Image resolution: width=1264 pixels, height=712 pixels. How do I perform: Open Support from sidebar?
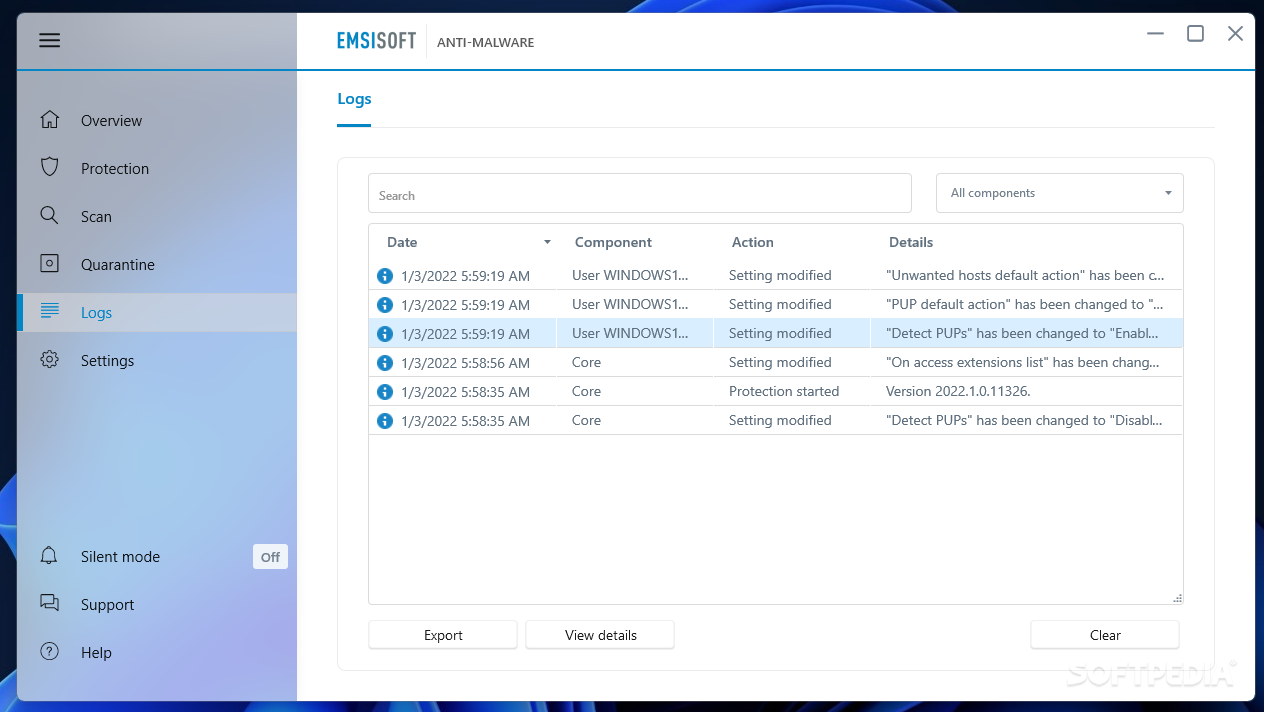[157, 604]
